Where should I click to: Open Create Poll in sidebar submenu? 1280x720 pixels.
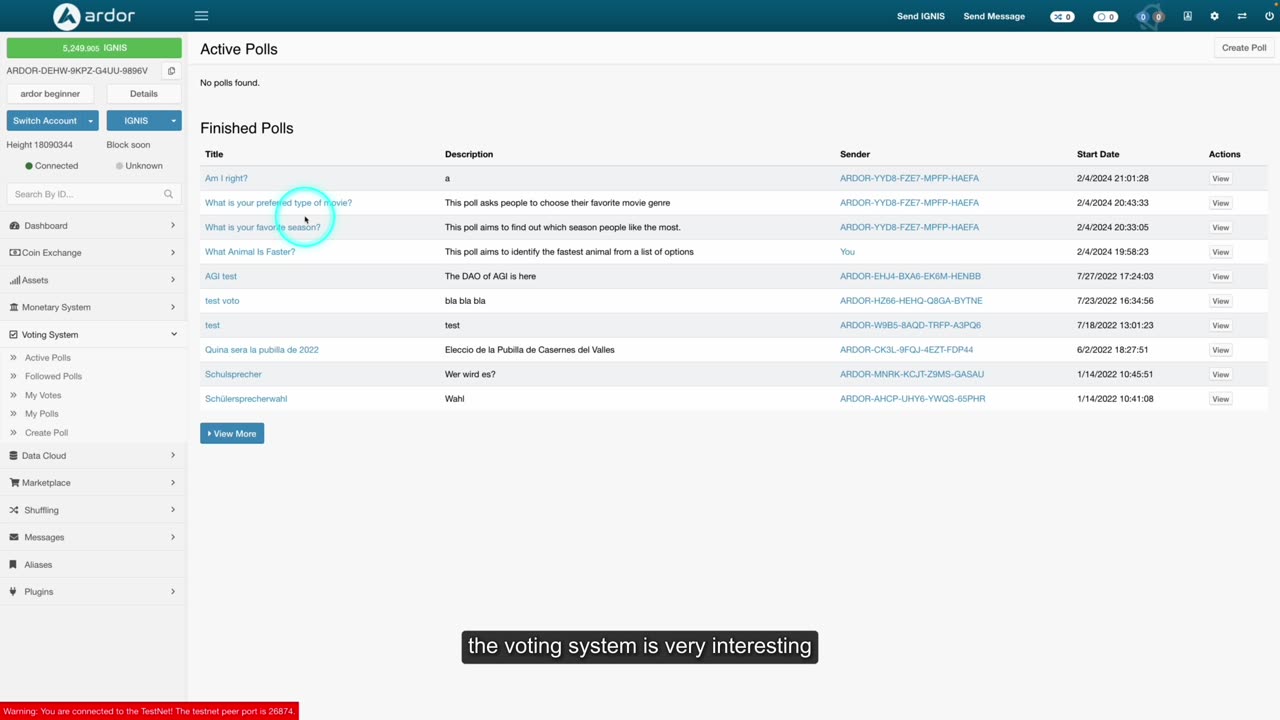tap(47, 433)
